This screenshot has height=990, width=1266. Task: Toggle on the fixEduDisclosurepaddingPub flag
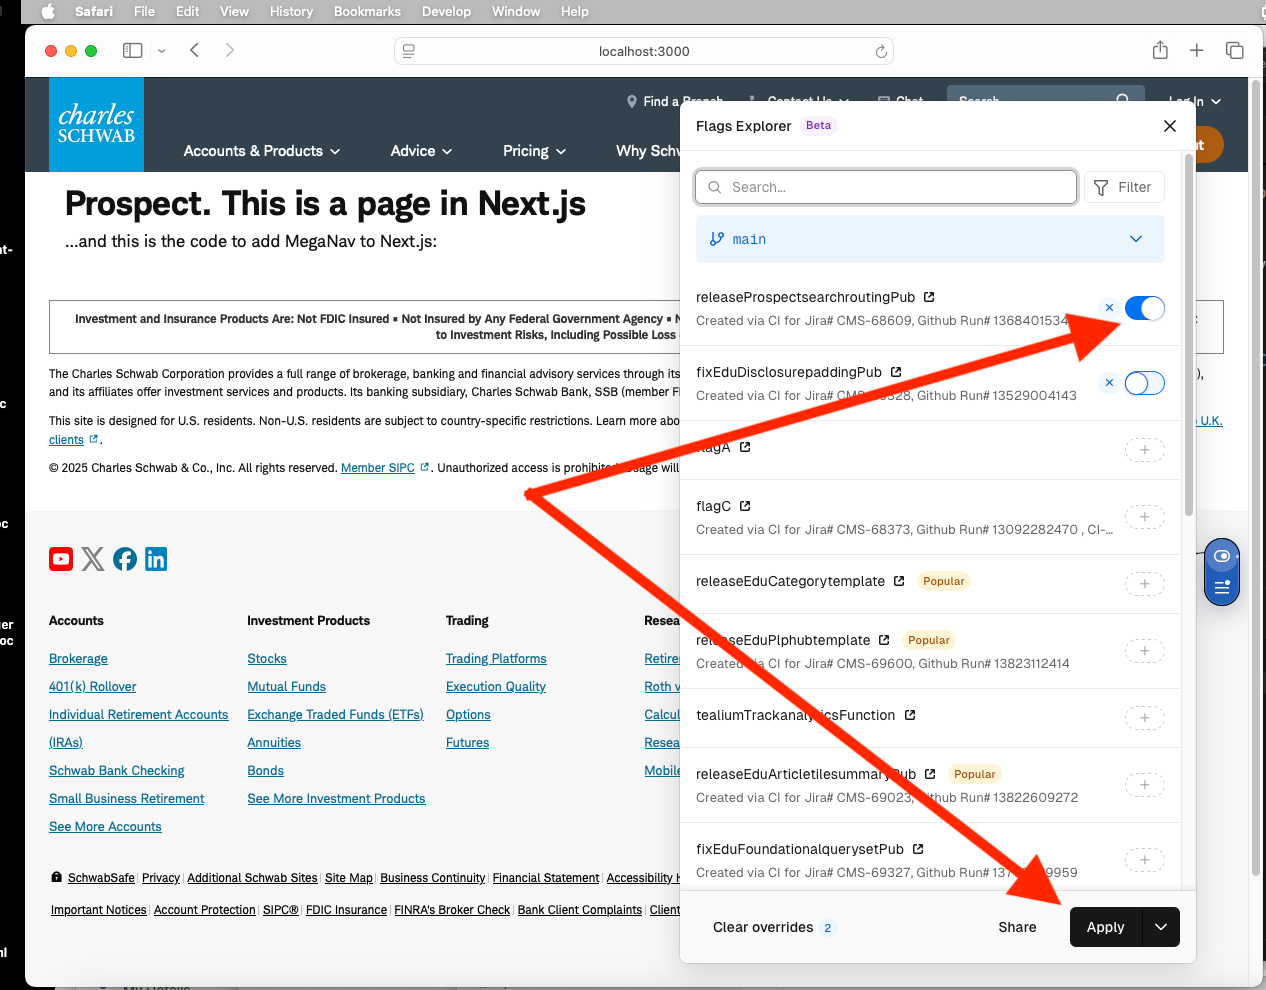[x=1144, y=383]
